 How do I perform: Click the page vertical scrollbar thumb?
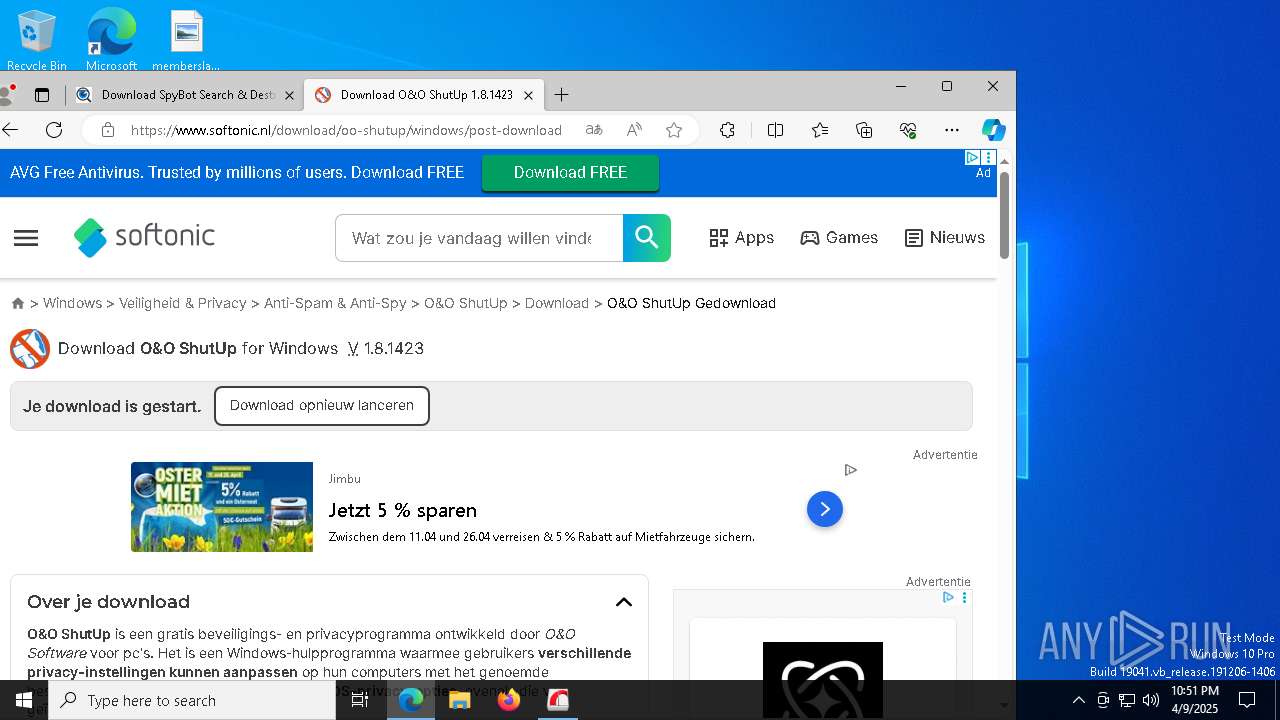click(1004, 215)
